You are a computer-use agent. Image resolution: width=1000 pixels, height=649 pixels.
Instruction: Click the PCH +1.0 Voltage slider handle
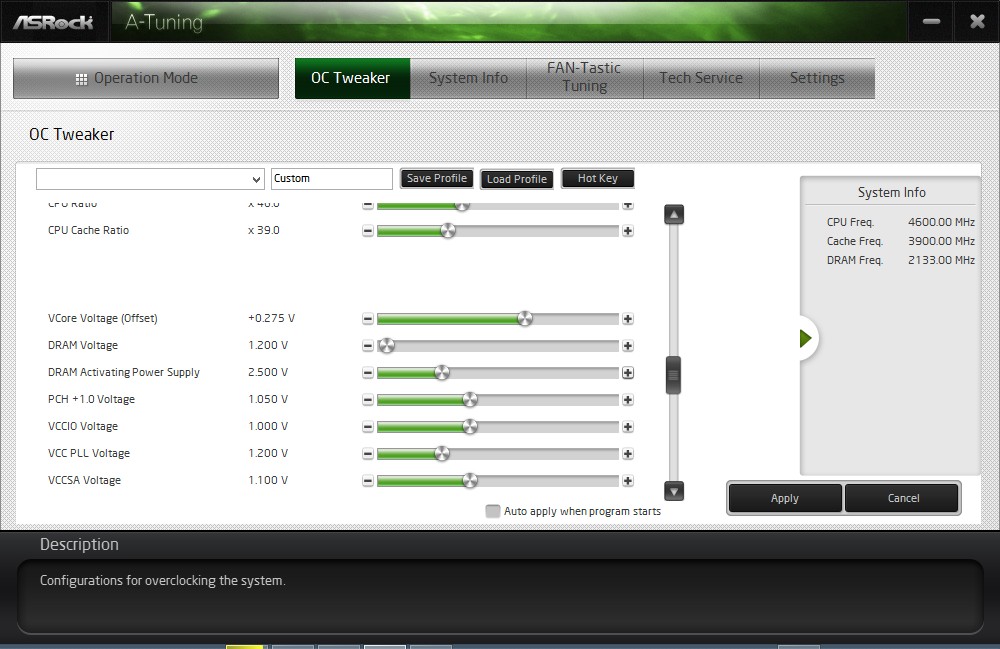coord(469,400)
